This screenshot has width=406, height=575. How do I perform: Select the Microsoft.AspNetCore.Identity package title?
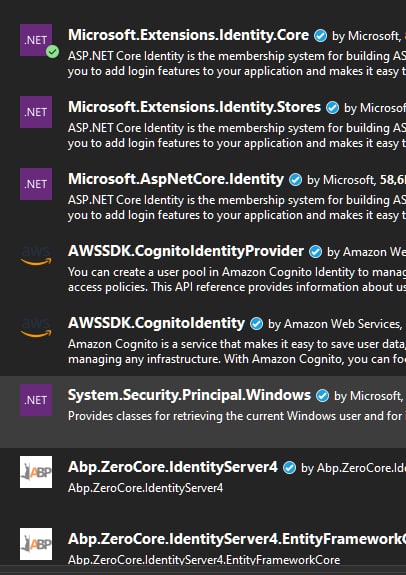coord(176,179)
